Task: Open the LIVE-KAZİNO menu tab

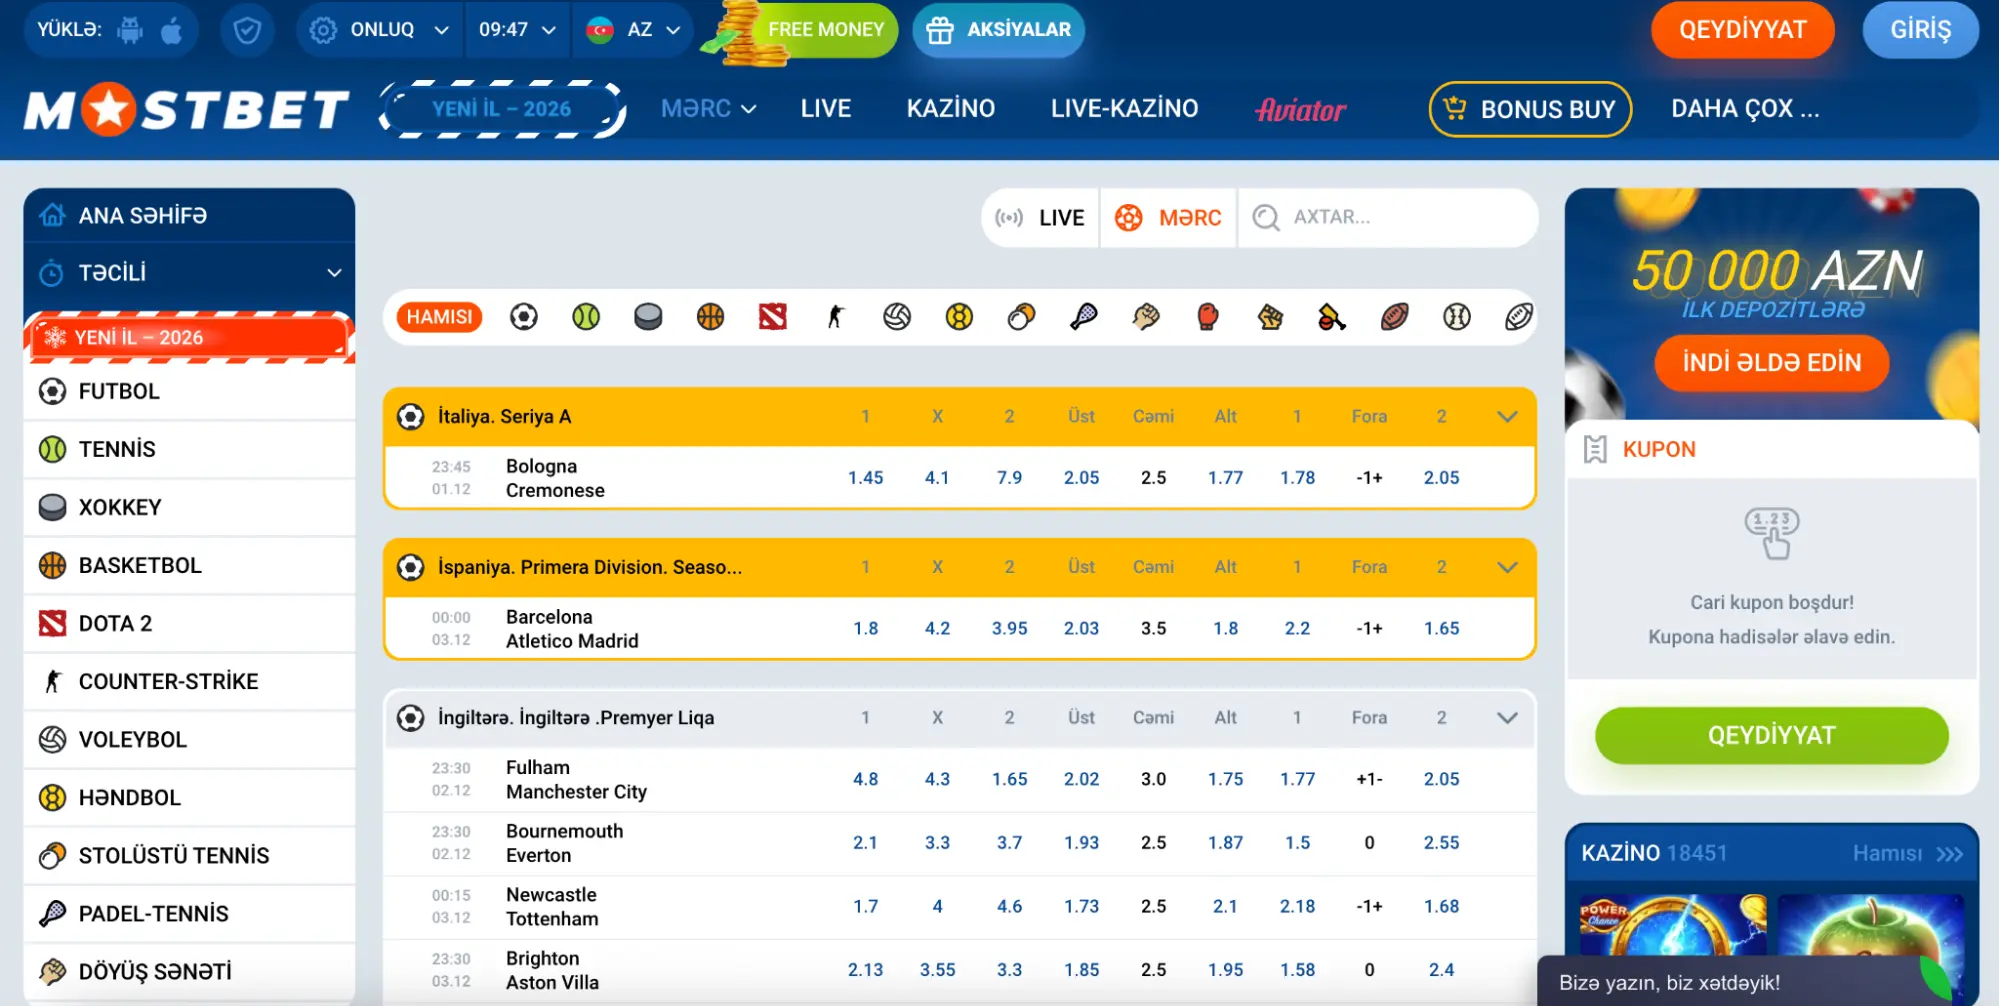Action: coord(1124,108)
